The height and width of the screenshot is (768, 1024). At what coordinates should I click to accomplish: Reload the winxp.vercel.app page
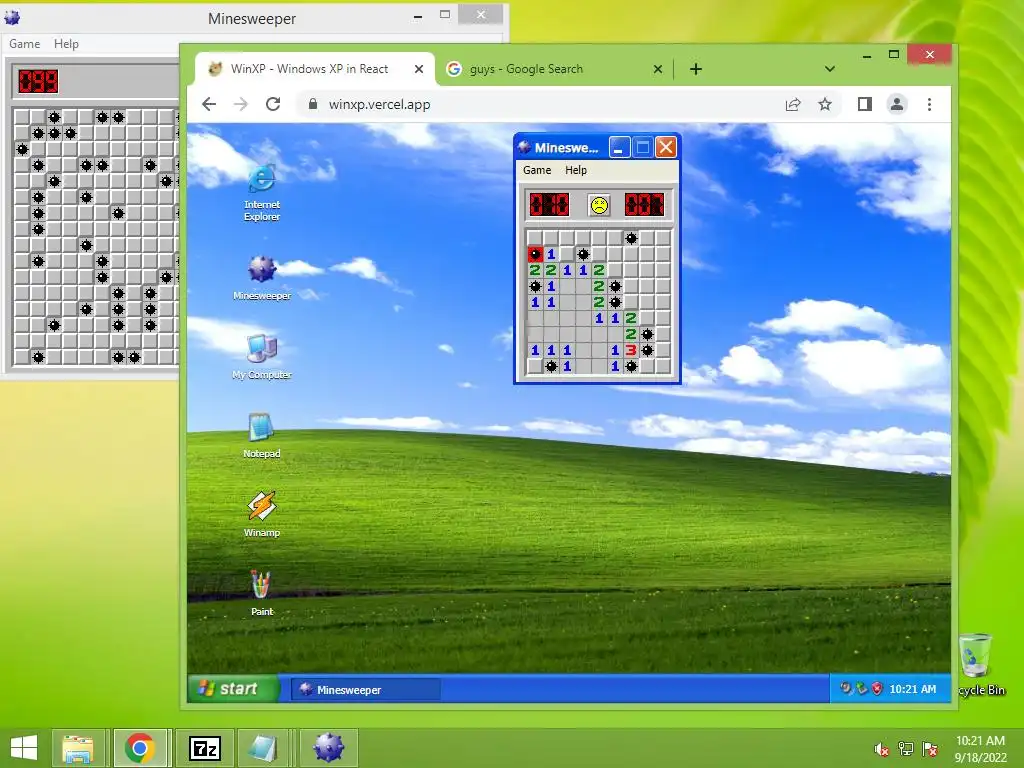click(273, 104)
